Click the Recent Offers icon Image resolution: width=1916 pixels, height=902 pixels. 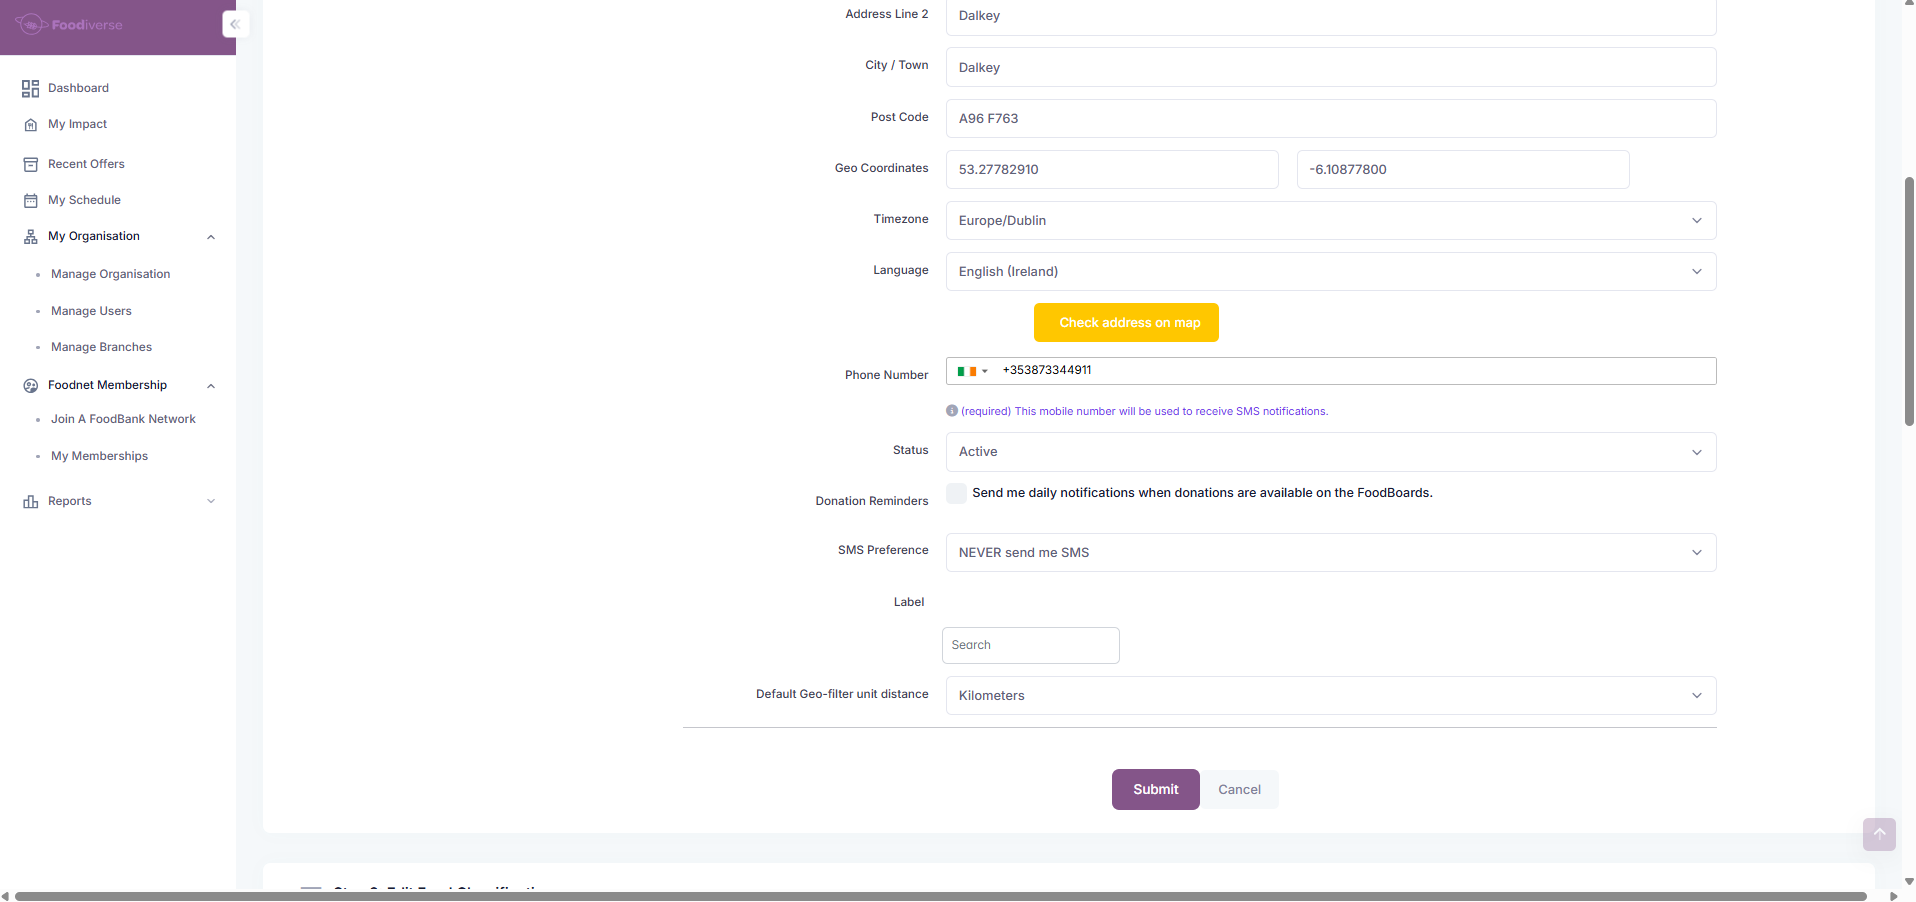(30, 164)
